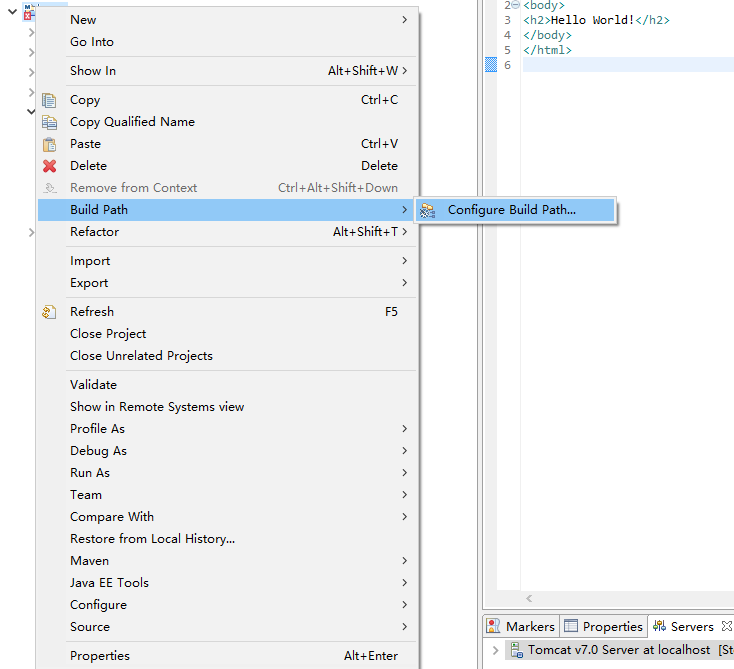
Task: Click the Properties tab icon
Action: tap(571, 625)
